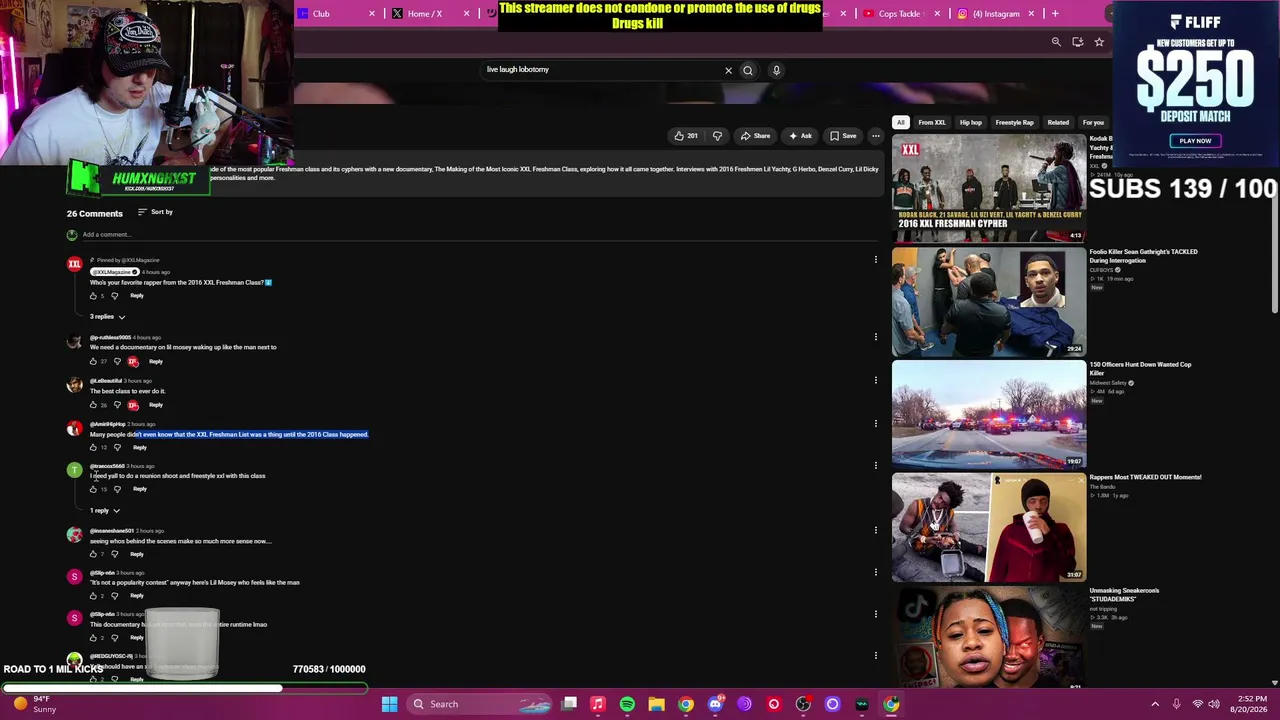Select the All filter chip
The height and width of the screenshot is (720, 1280).
[900, 122]
